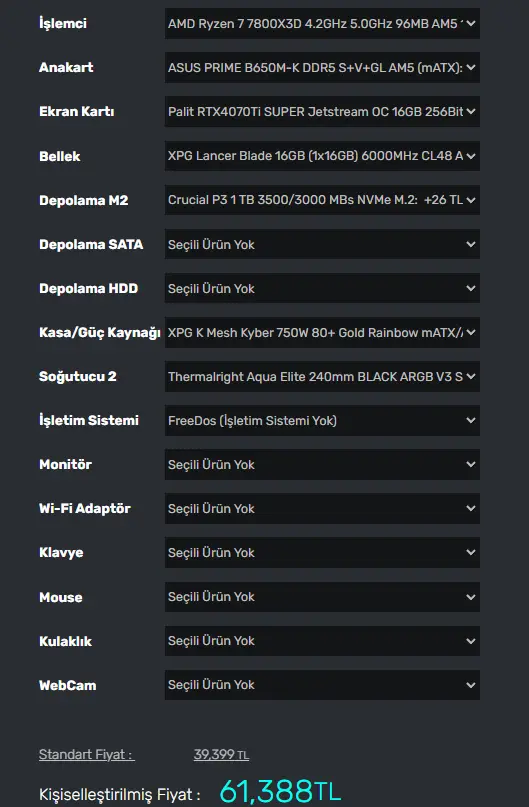Click the 61,388TL customized price
The height and width of the screenshot is (807, 529).
tap(280, 791)
